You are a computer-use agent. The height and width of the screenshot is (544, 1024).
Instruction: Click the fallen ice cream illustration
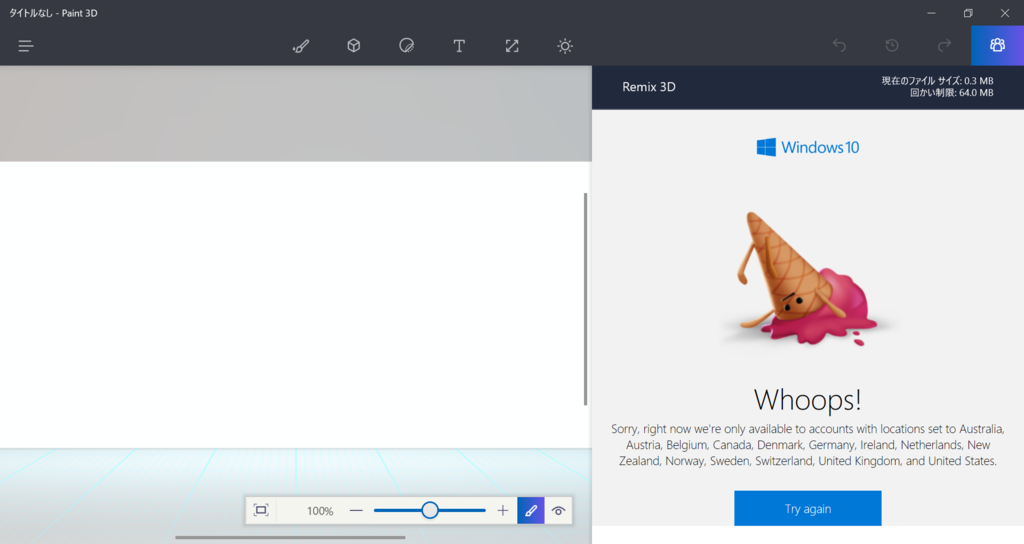tap(807, 279)
